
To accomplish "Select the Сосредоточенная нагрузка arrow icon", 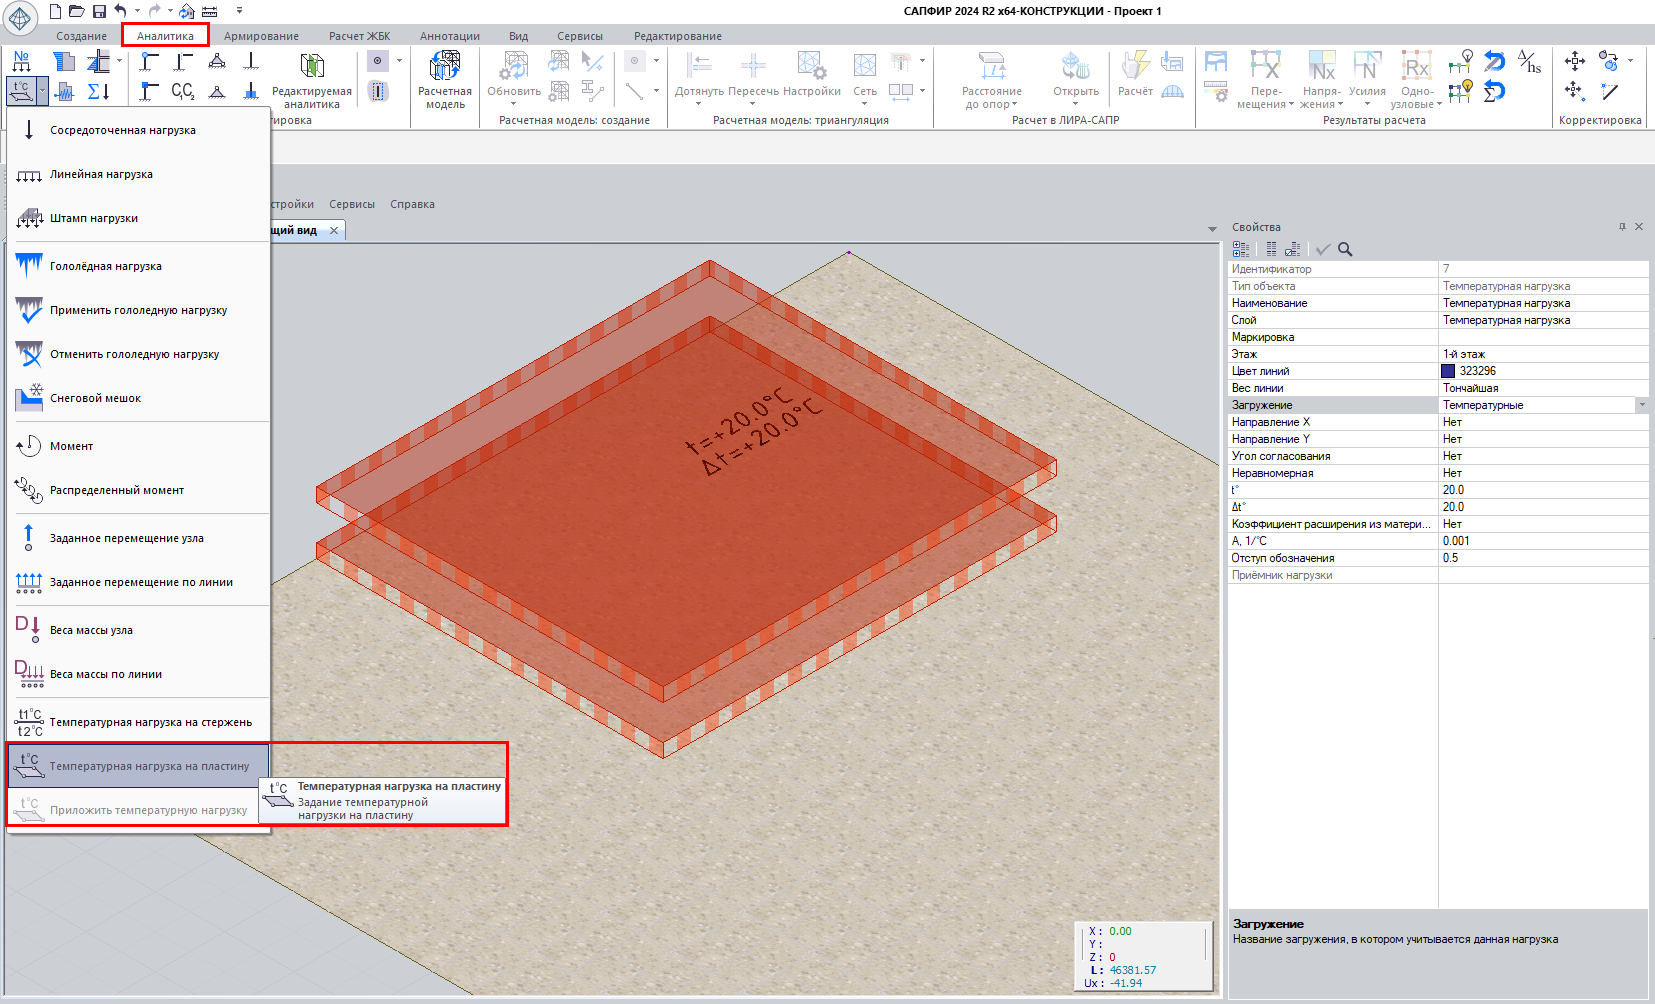I will (x=29, y=130).
